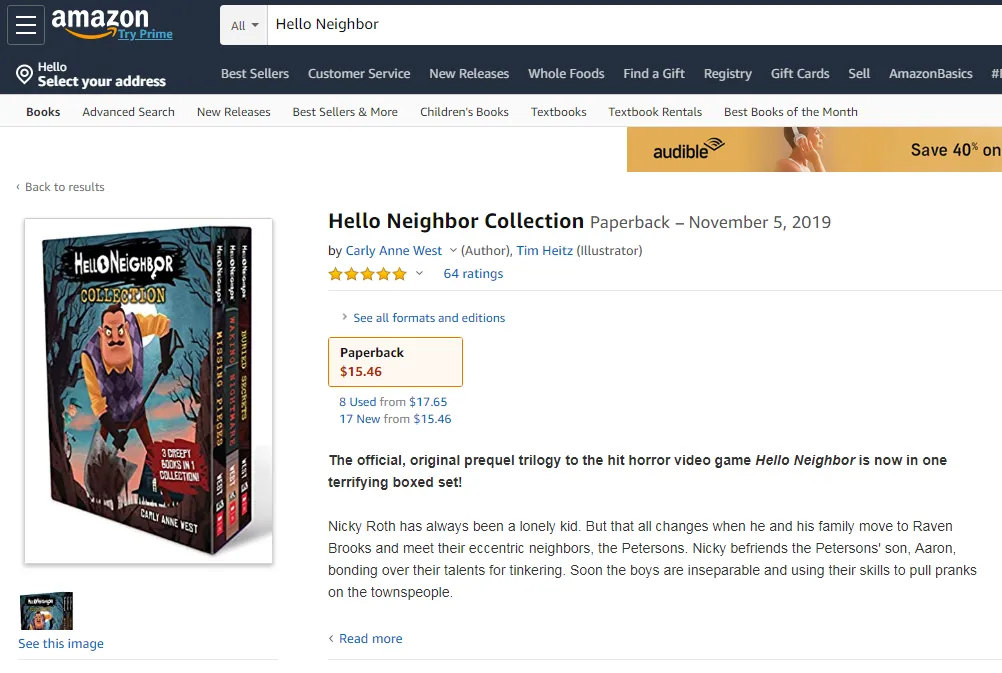Open the All search category dropdown
Viewport: 1002px width, 673px height.
(244, 25)
